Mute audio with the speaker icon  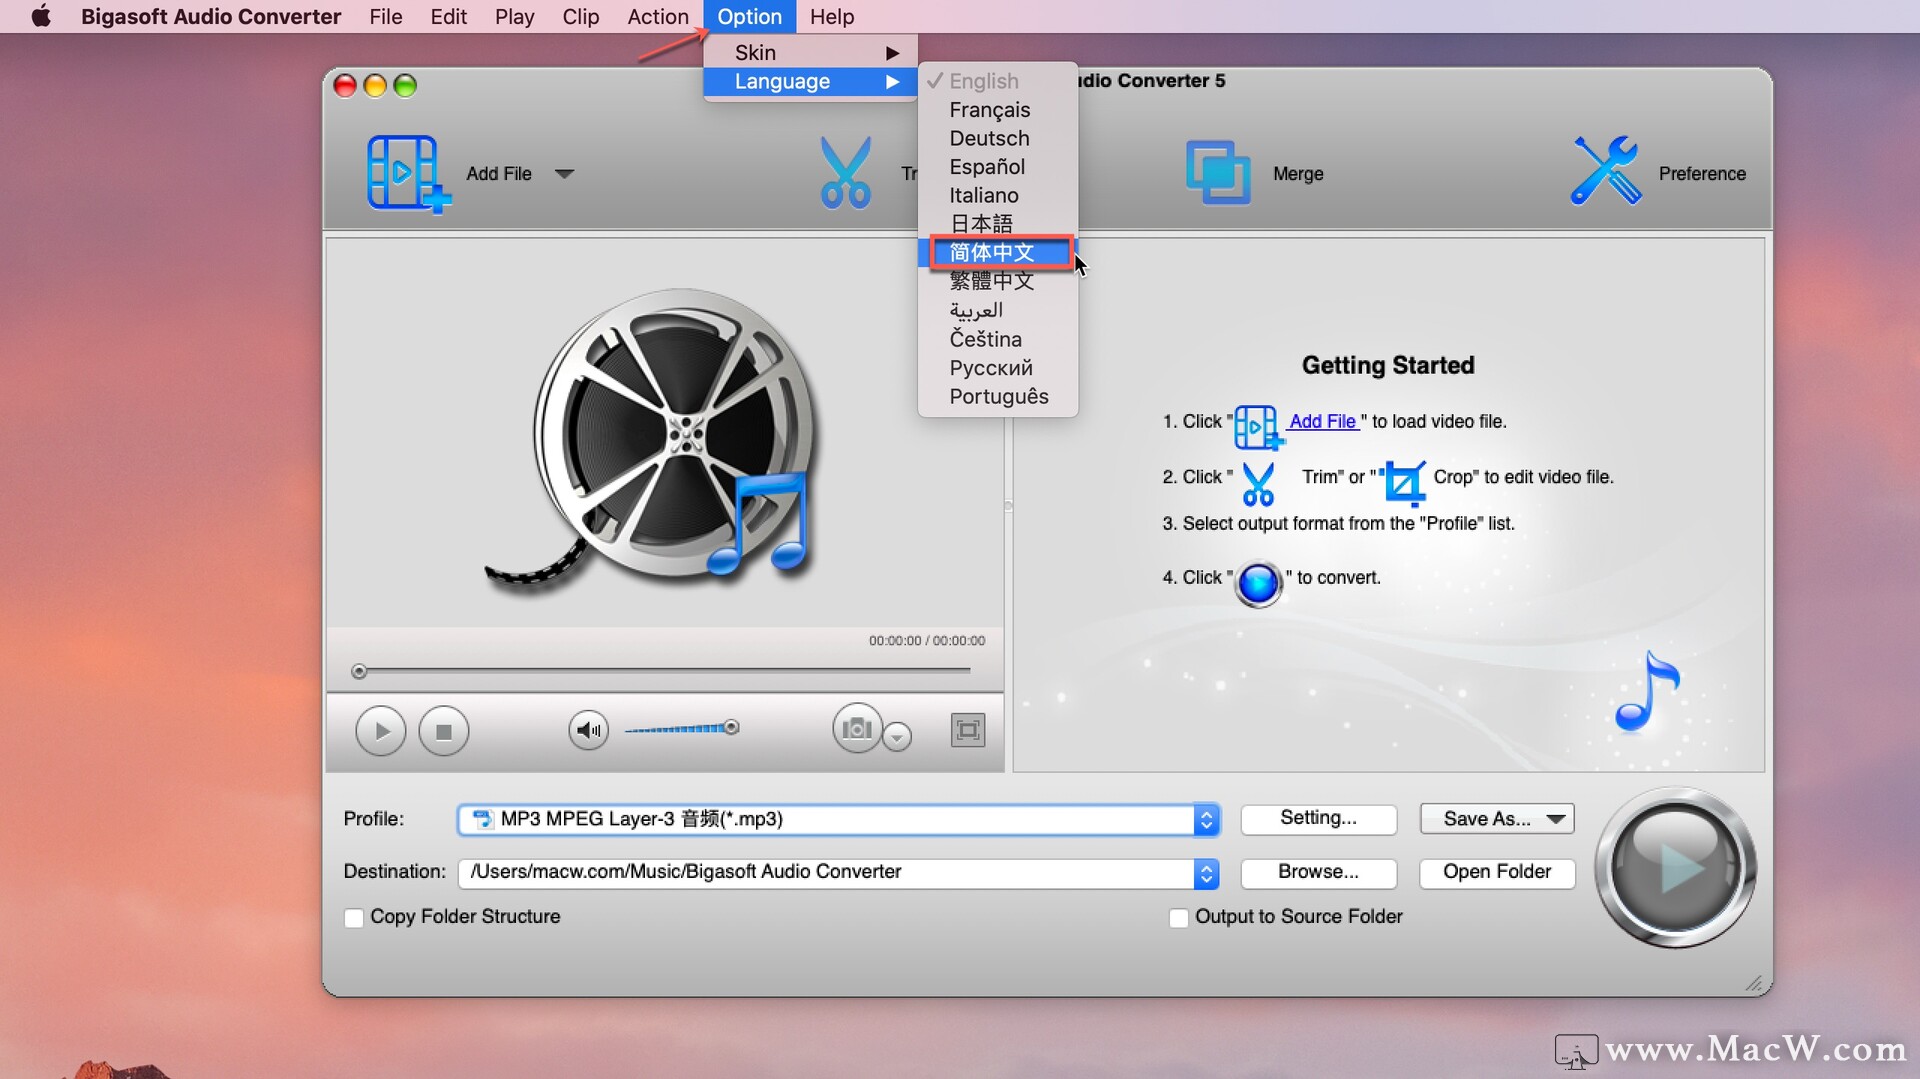589,730
